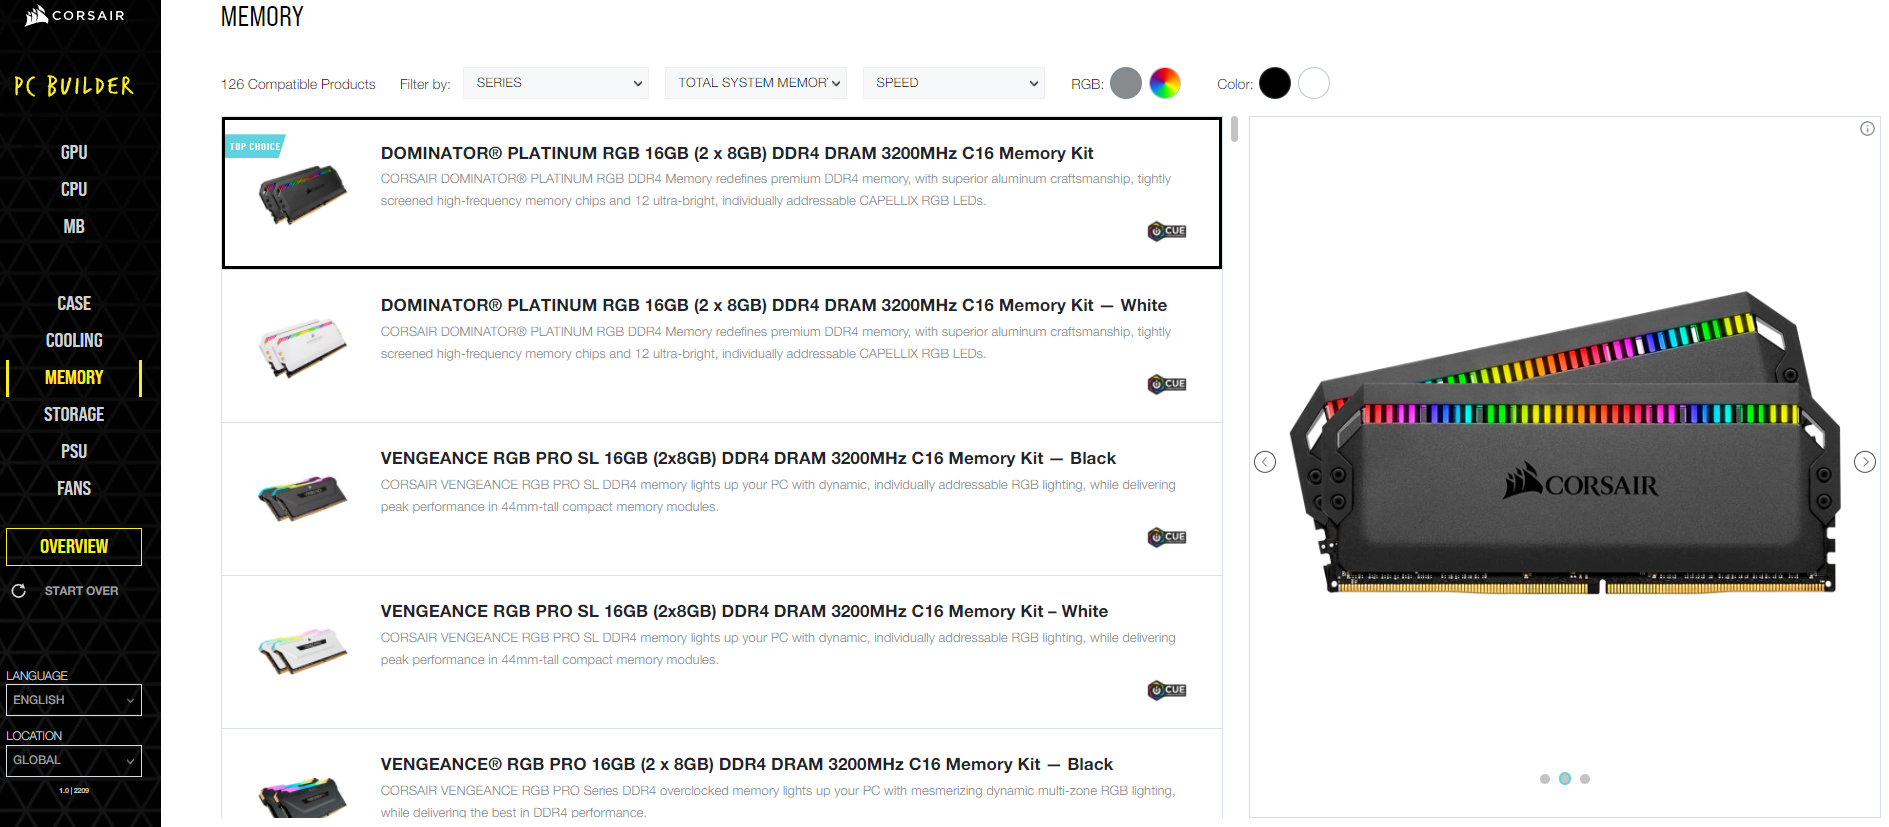Viewport: 1889px width, 827px height.
Task: Click iCUE badge on Dominator Platinum black kit
Action: pyautogui.click(x=1167, y=231)
